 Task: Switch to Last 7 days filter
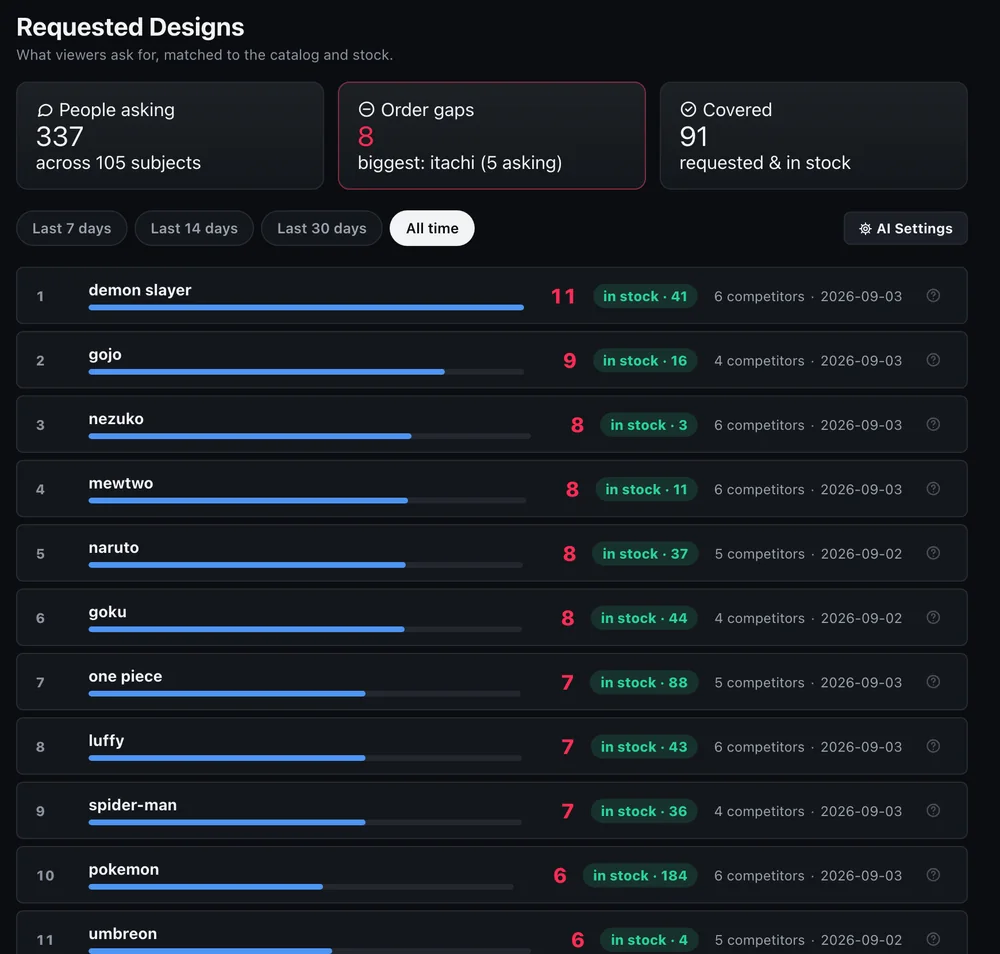[x=71, y=228]
